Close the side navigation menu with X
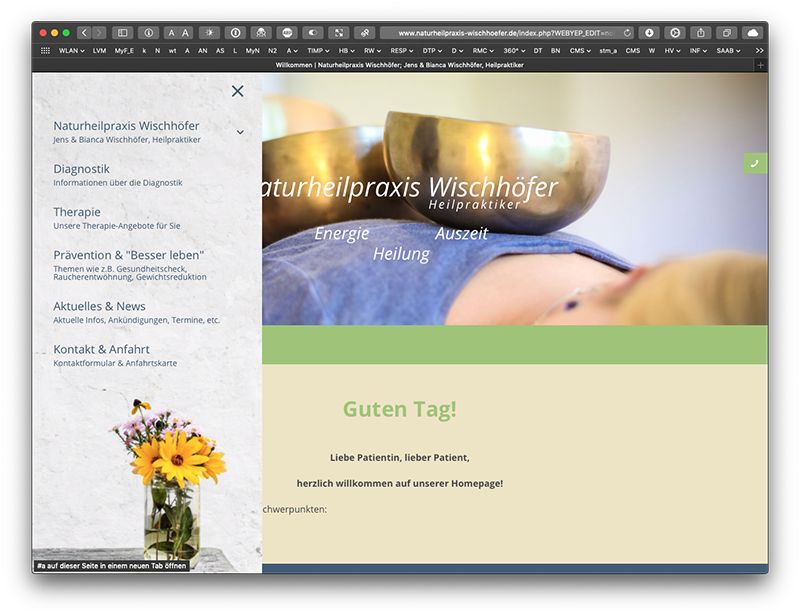The height and width of the screenshot is (616, 800). click(237, 91)
